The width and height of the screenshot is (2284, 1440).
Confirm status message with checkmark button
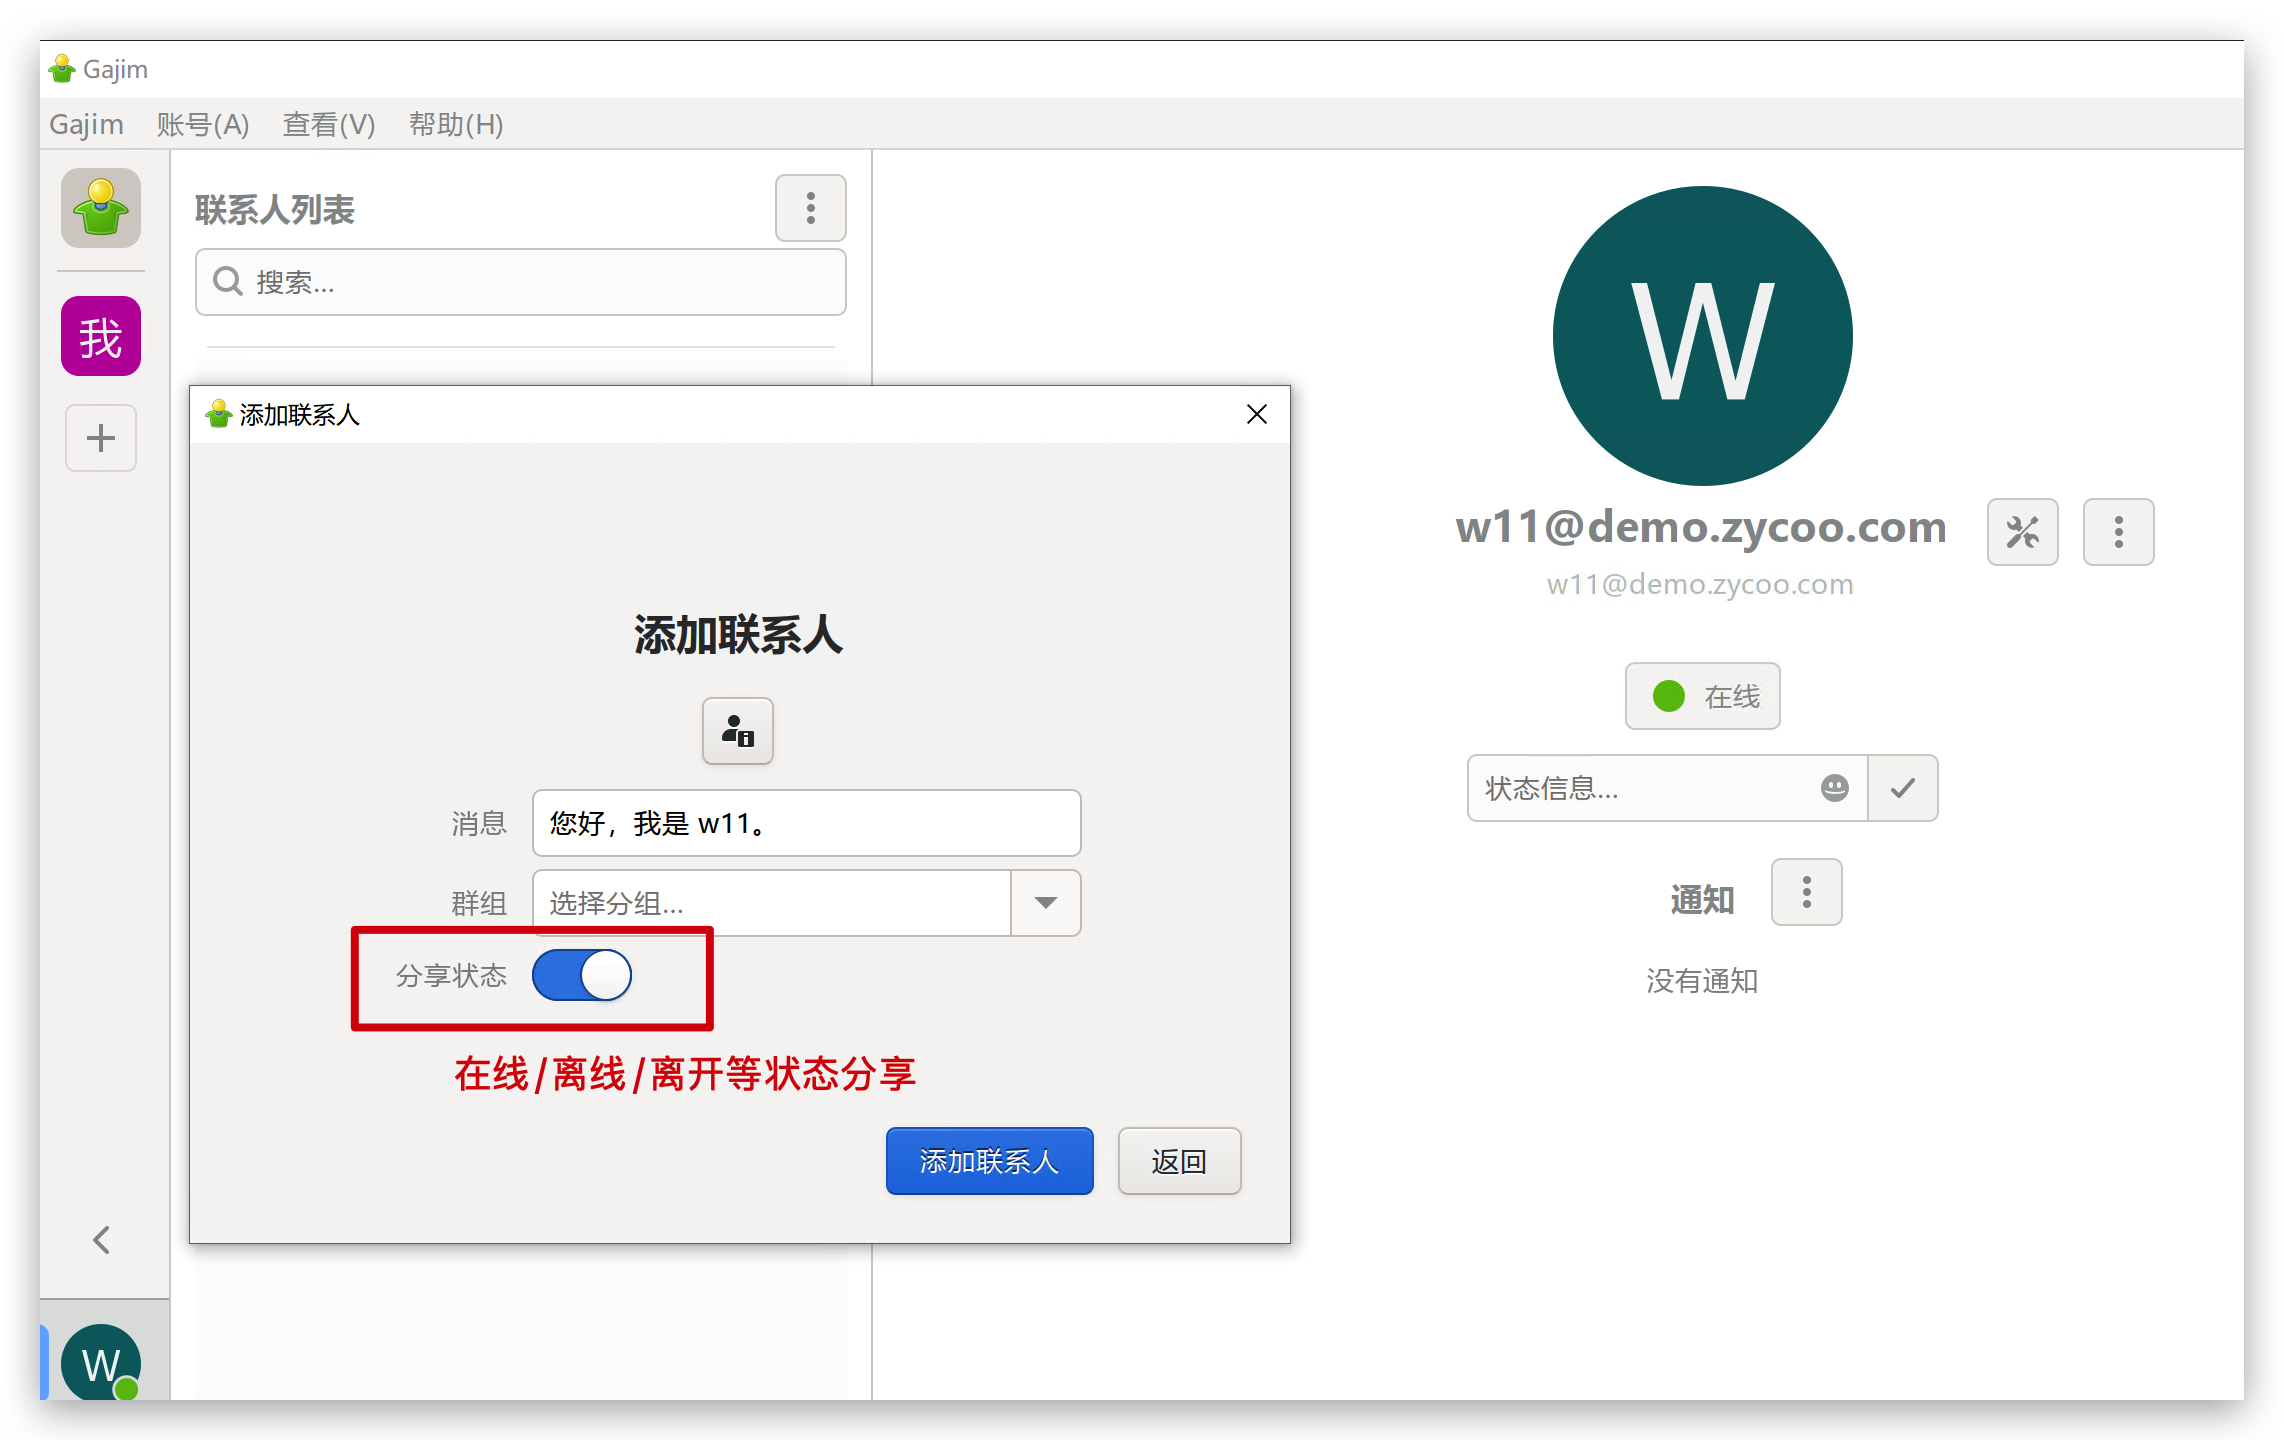pyautogui.click(x=1903, y=788)
